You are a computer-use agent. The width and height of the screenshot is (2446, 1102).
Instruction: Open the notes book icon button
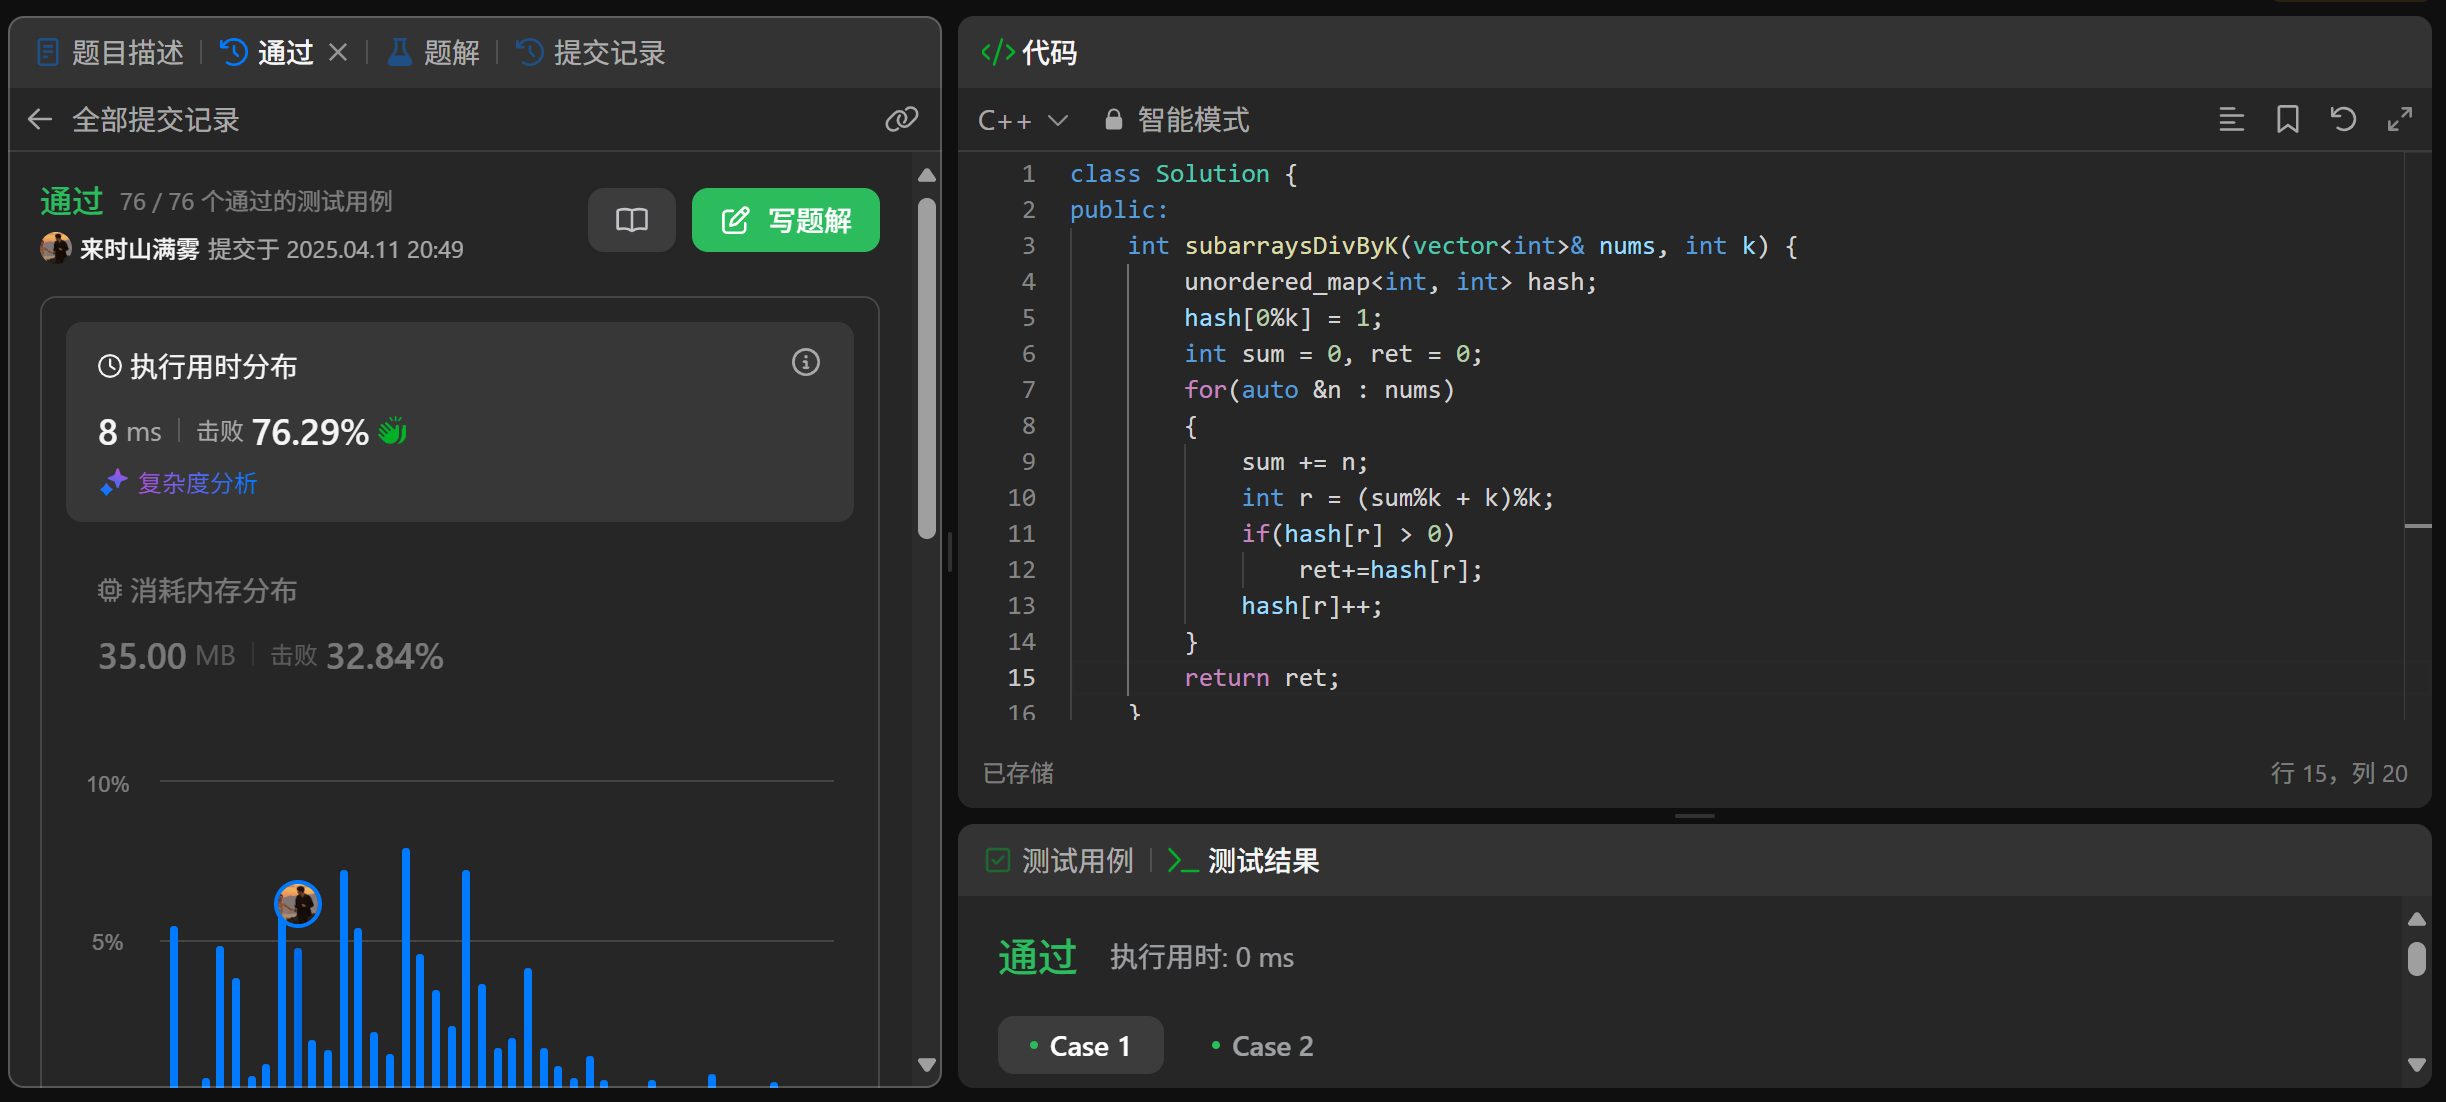coord(631,220)
